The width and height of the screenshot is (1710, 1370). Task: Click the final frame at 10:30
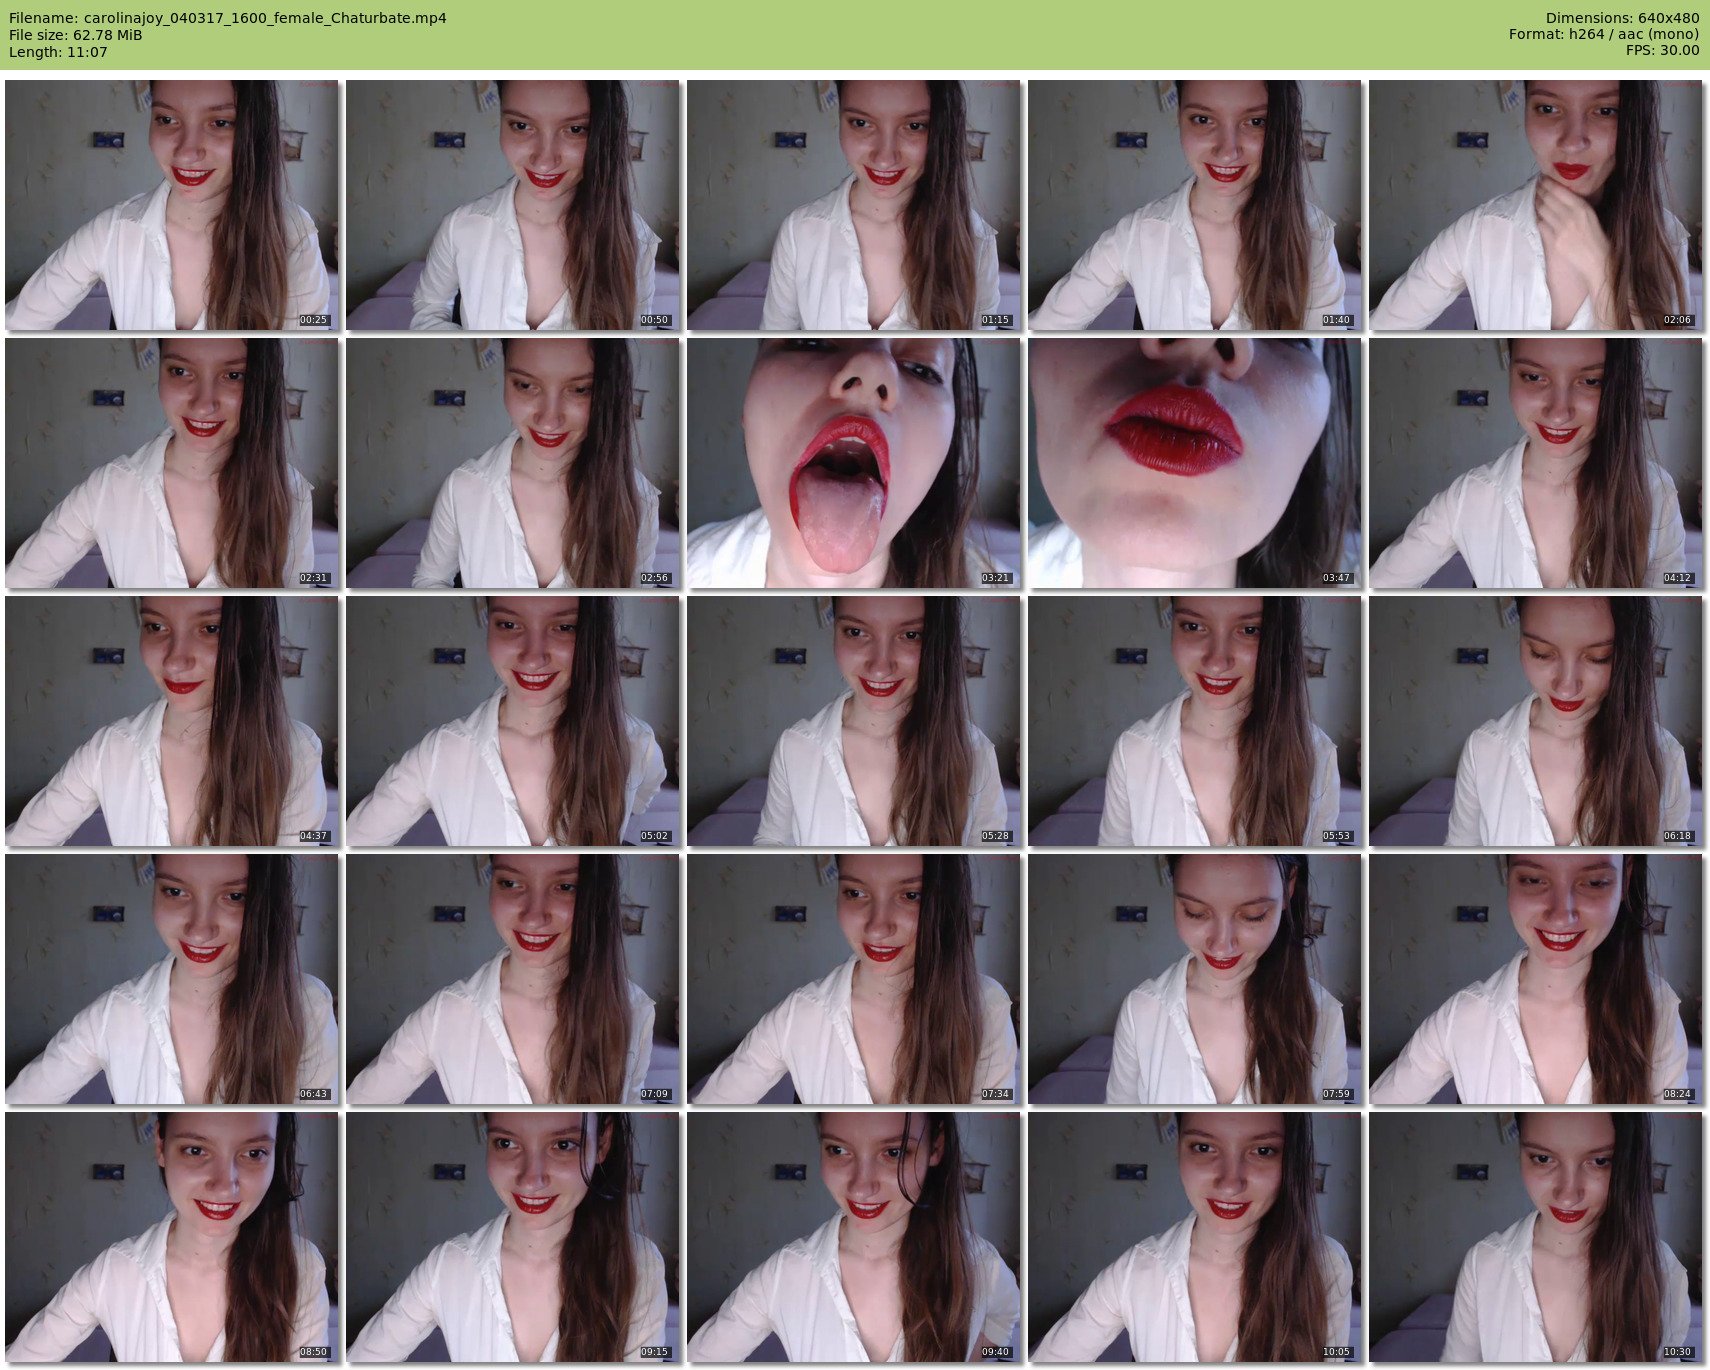click(1536, 1237)
